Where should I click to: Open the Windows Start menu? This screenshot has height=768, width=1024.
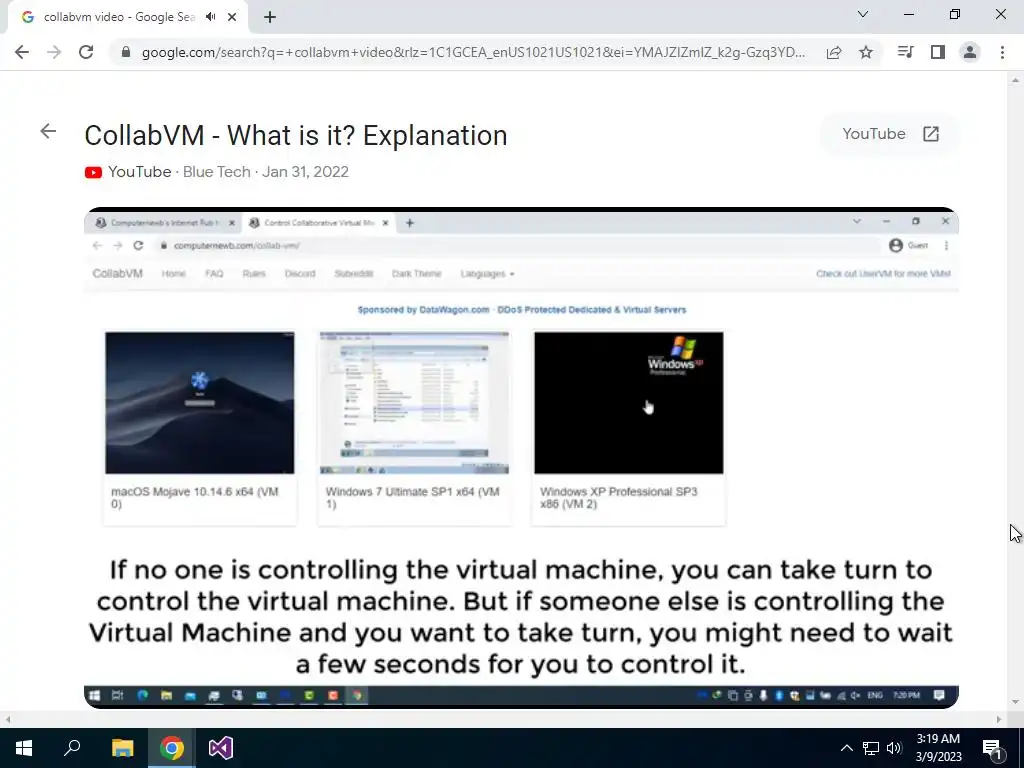click(x=24, y=748)
